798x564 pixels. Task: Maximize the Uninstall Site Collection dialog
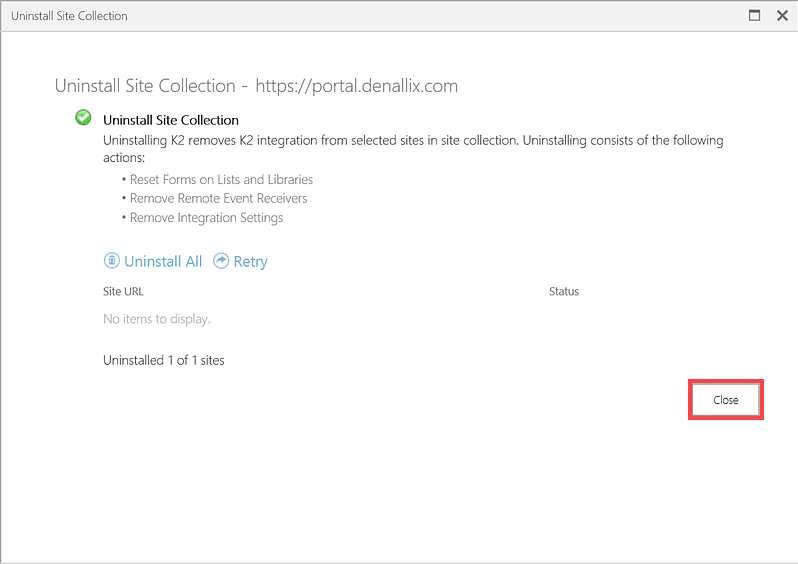[x=755, y=15]
